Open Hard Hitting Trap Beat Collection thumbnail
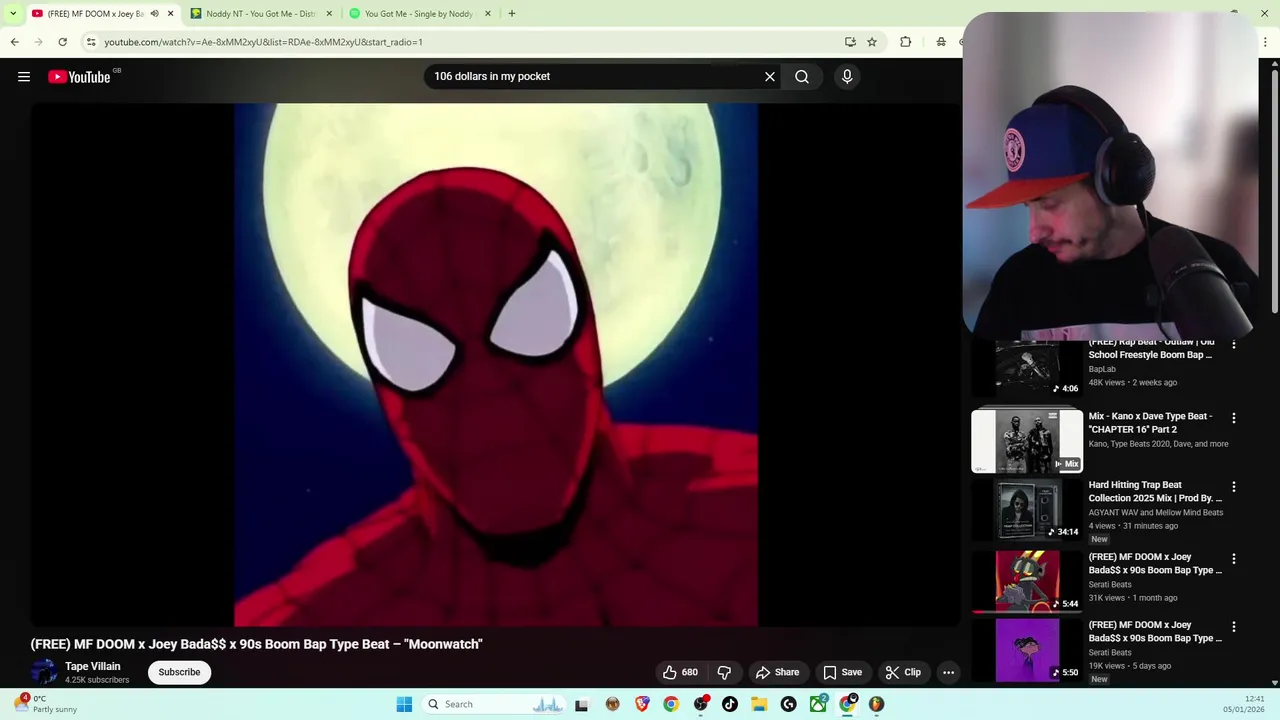 click(x=1027, y=509)
